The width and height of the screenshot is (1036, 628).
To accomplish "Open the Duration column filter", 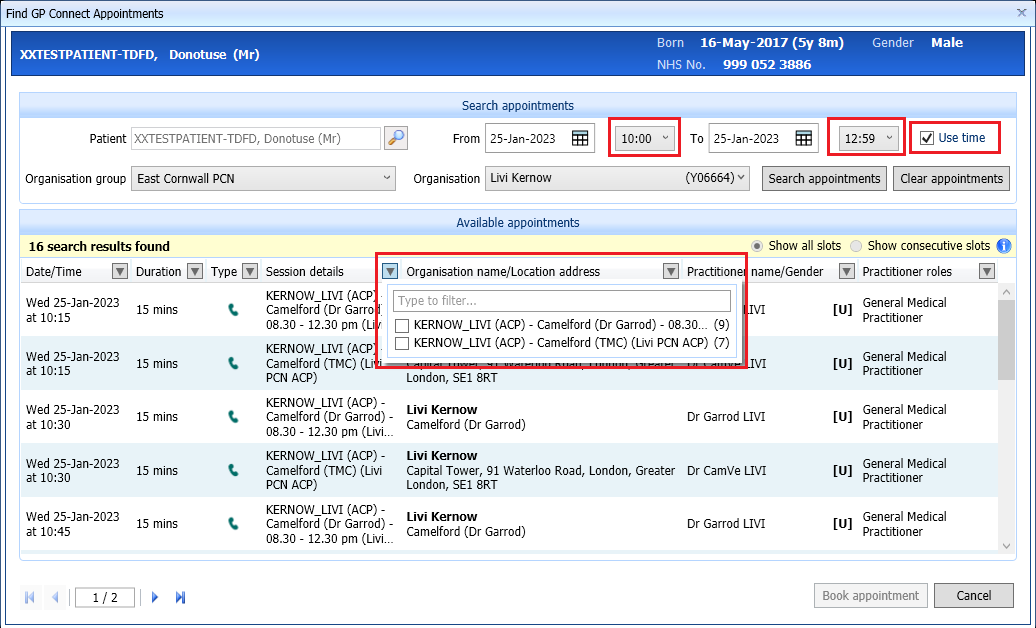I will [x=195, y=271].
